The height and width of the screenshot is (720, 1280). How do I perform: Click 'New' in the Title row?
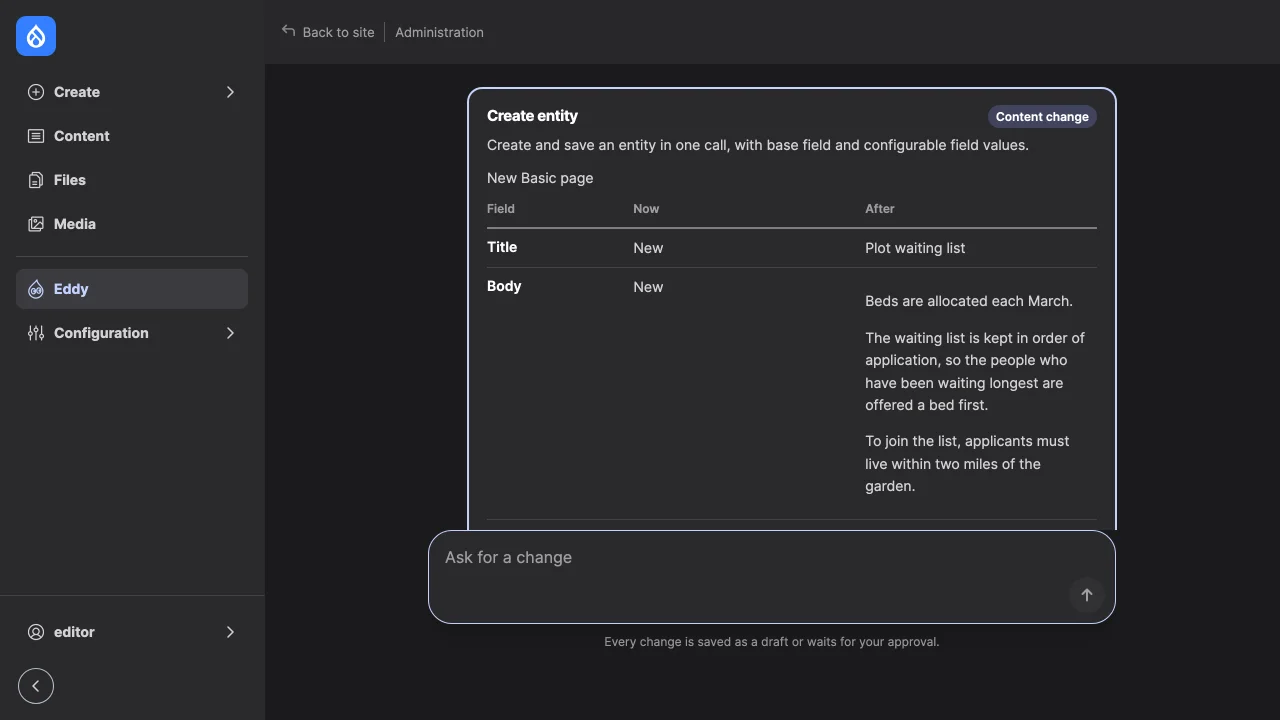[x=648, y=248]
